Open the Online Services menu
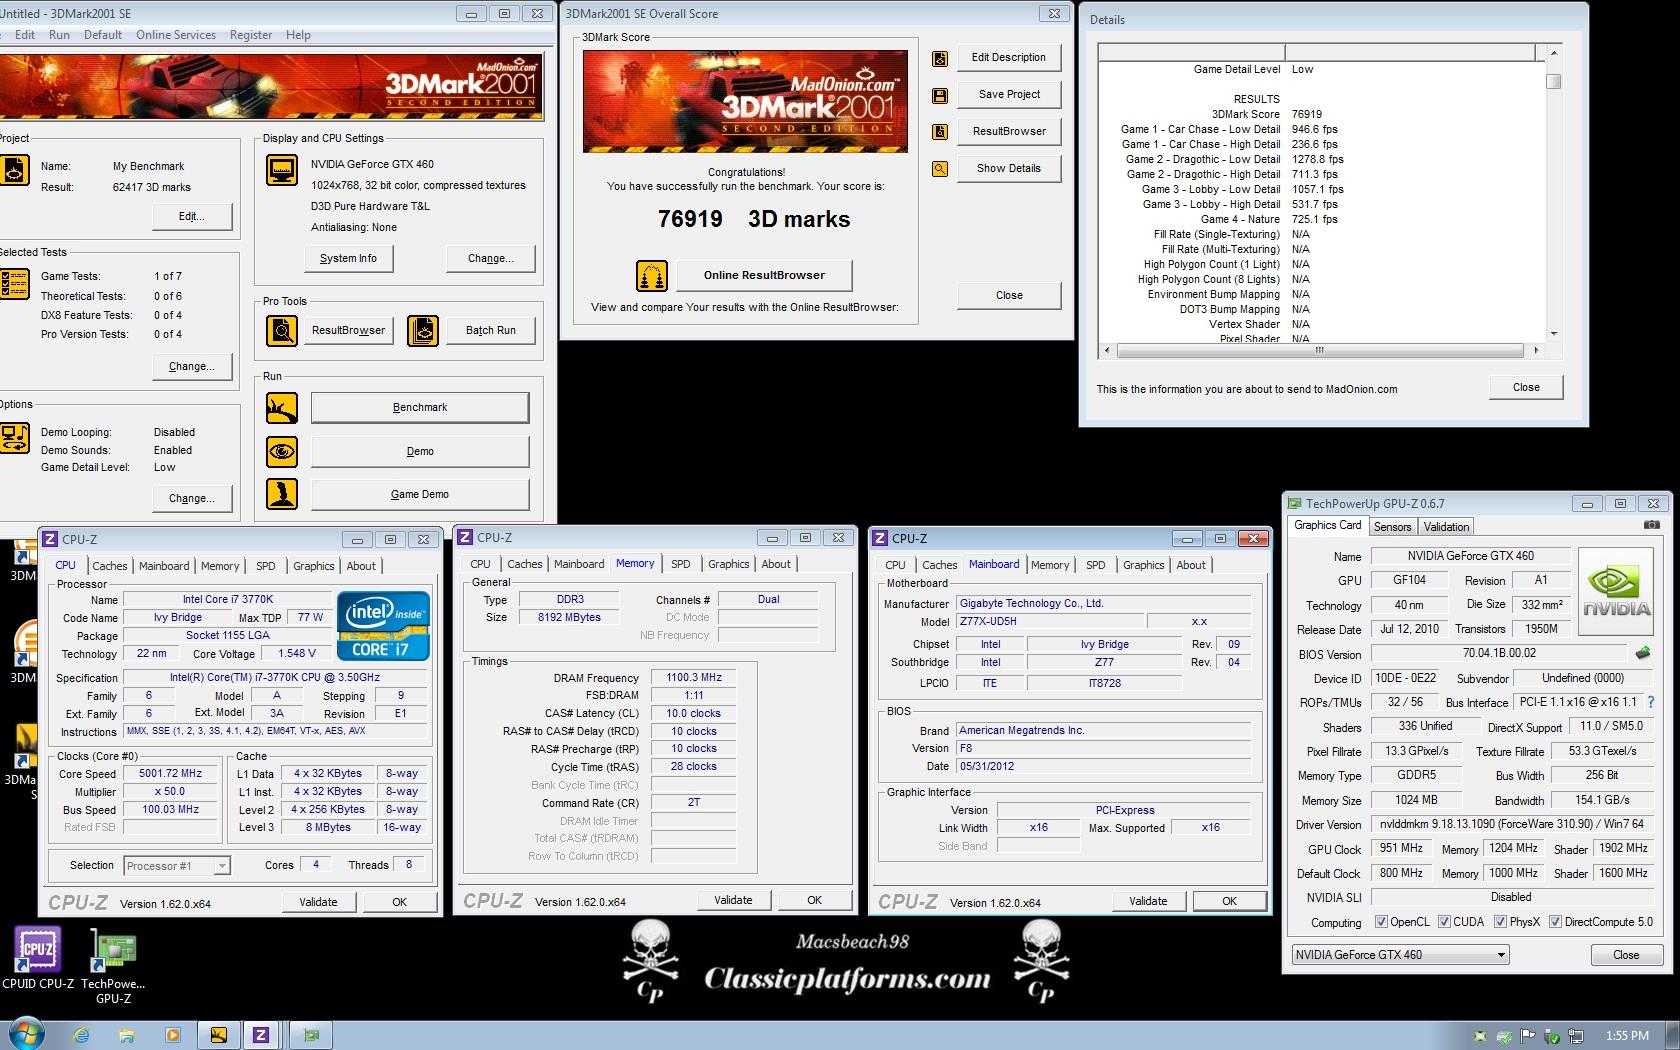This screenshot has width=1680, height=1050. [176, 35]
